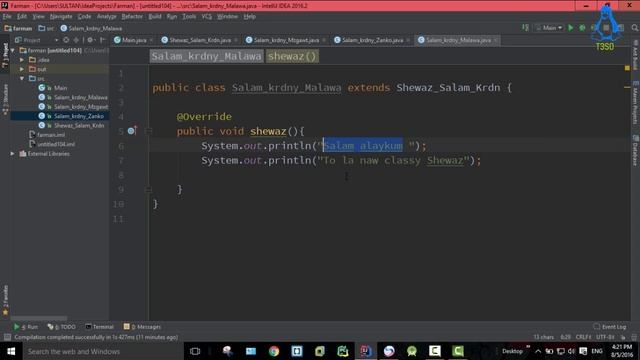Show hidden system tray icons chevron
The width and height of the screenshot is (640, 360).
(x=538, y=351)
